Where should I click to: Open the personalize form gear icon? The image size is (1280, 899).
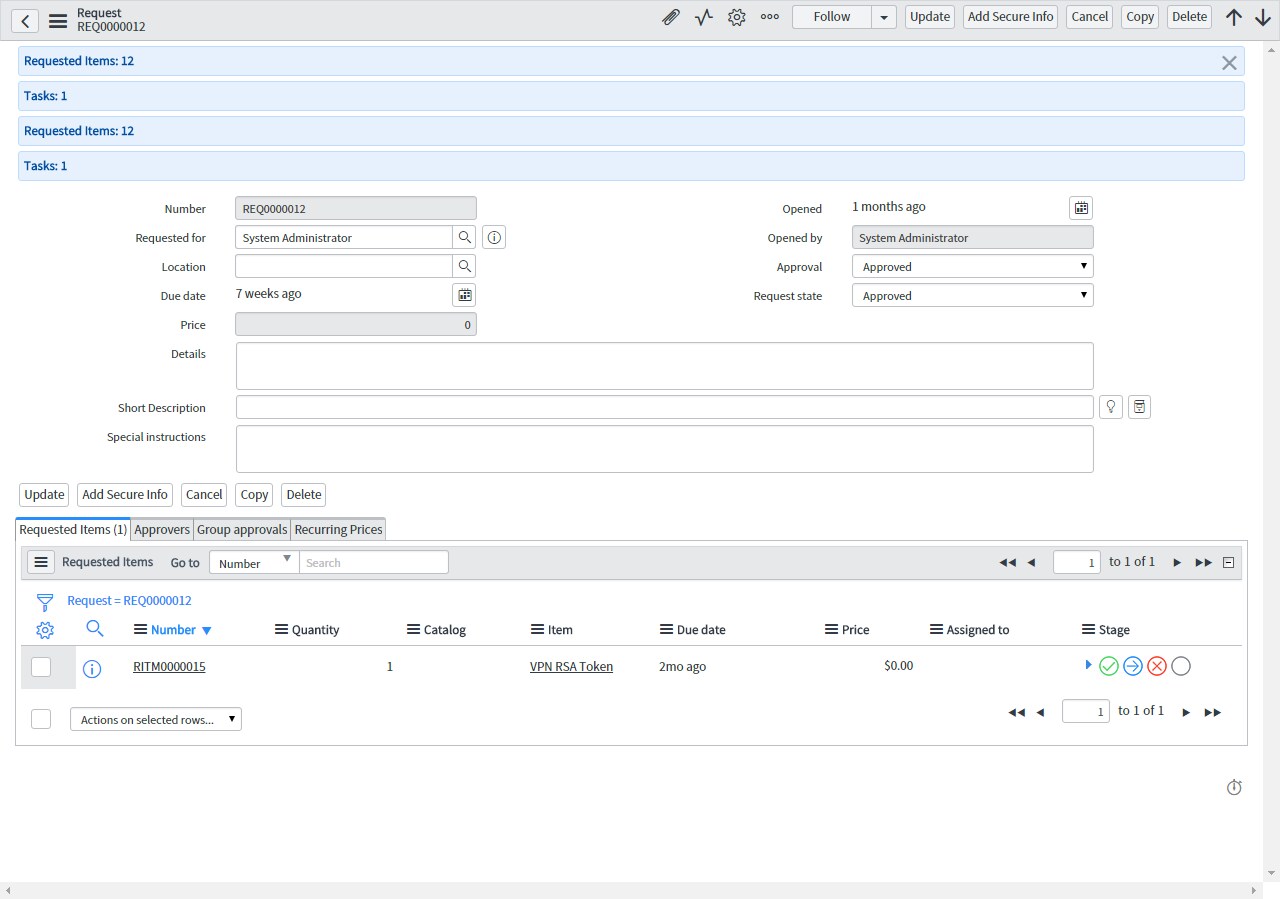pos(737,17)
